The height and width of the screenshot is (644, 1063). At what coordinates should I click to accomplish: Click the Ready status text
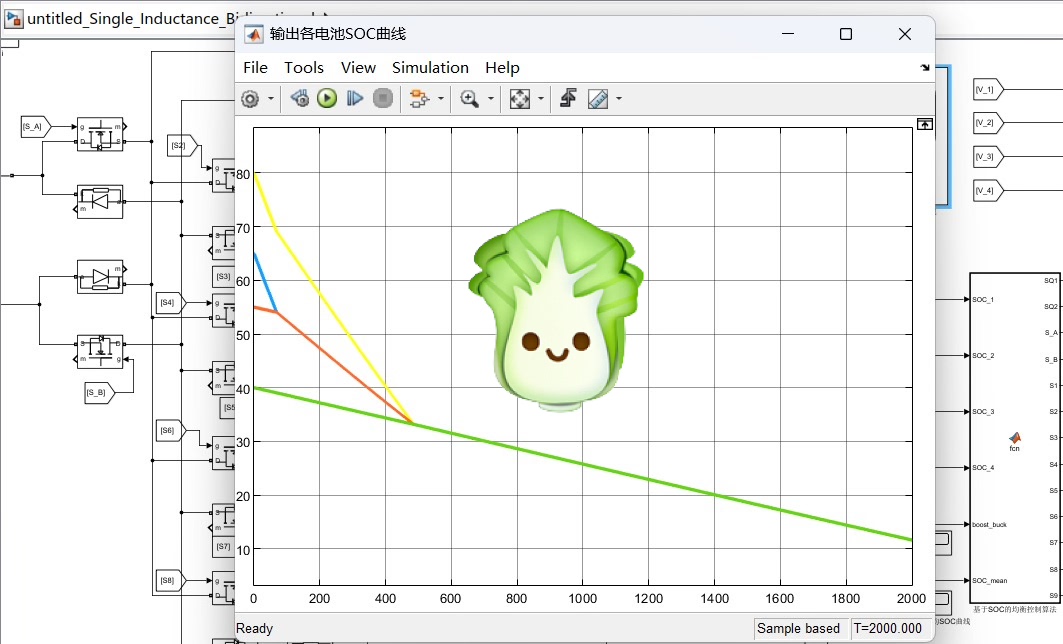(x=254, y=628)
